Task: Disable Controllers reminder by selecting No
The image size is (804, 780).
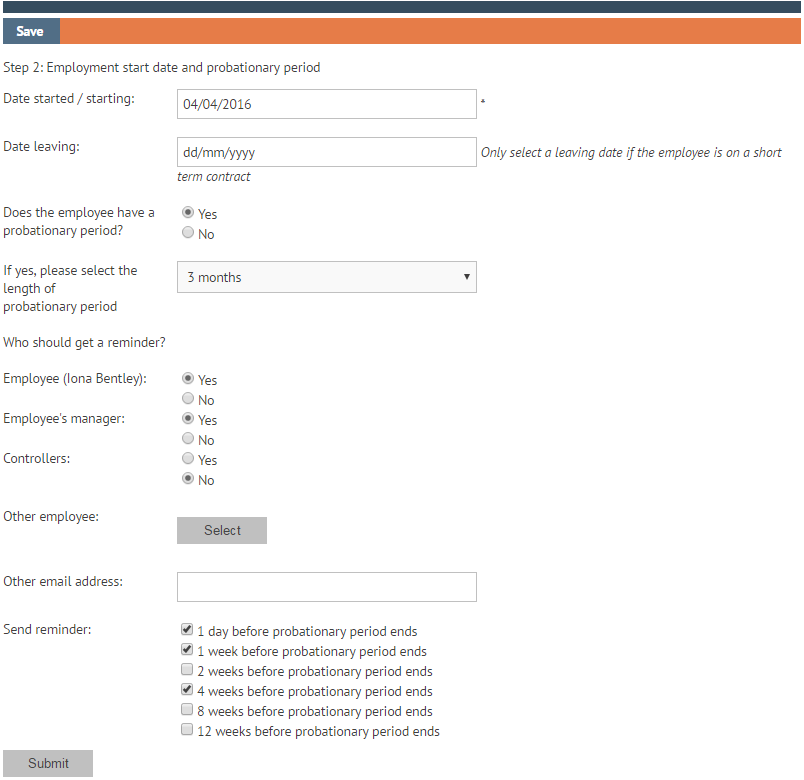Action: click(x=188, y=478)
